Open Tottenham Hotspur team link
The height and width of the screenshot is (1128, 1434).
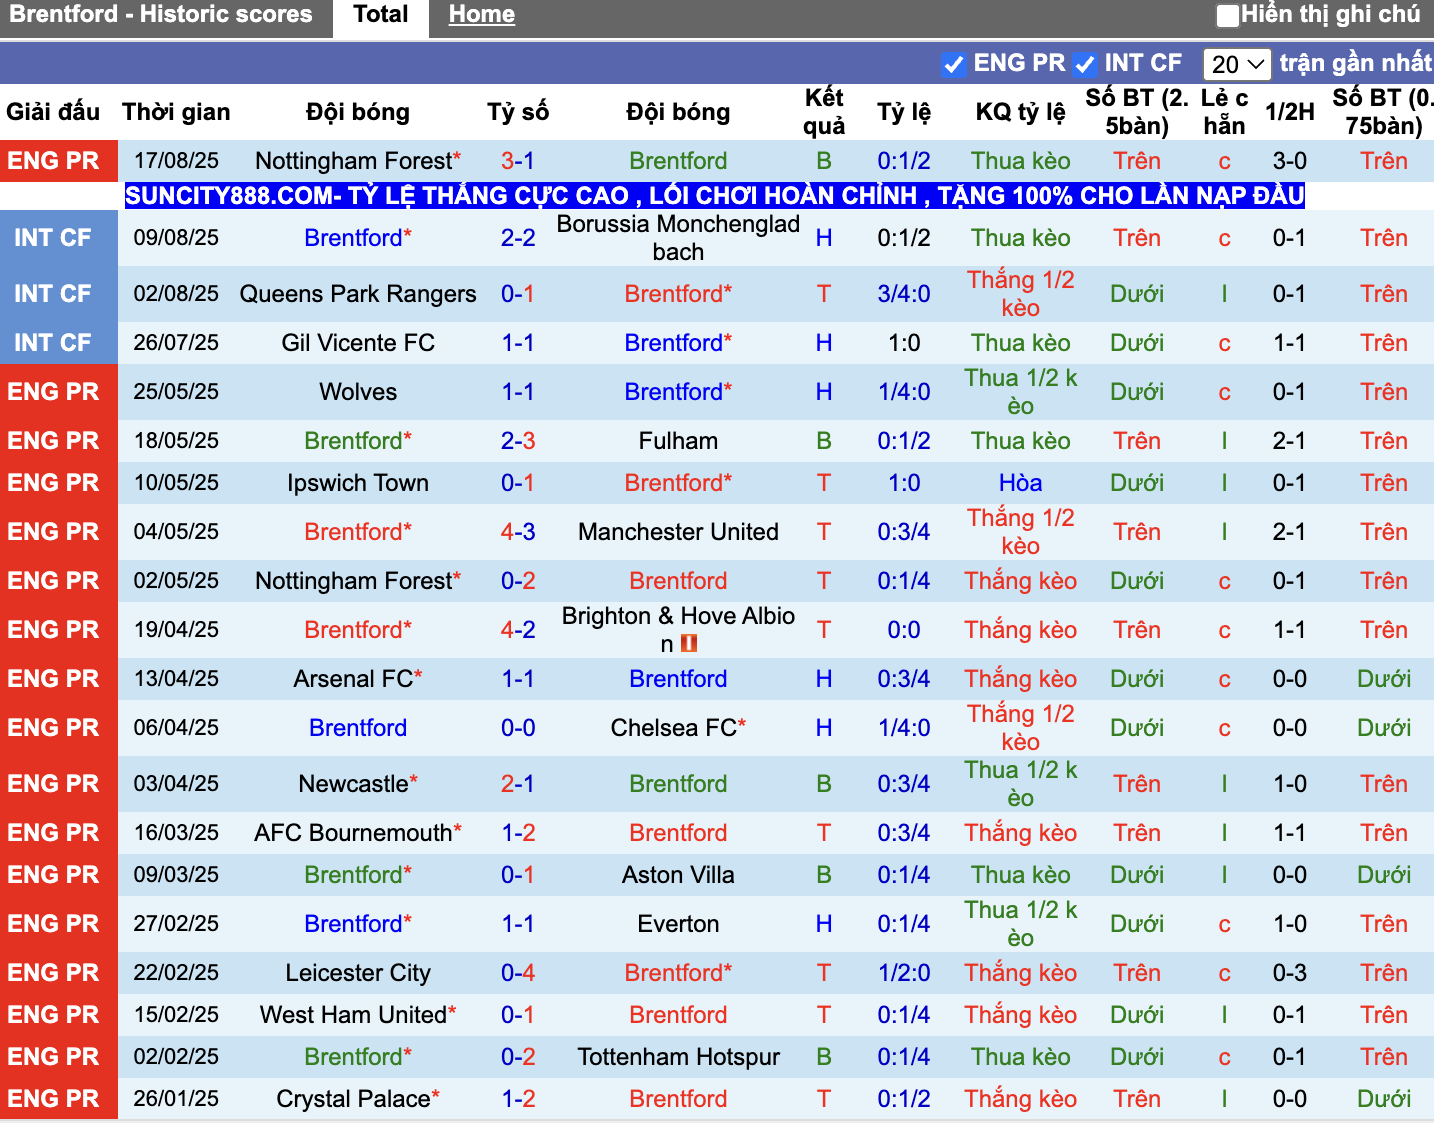(678, 1057)
